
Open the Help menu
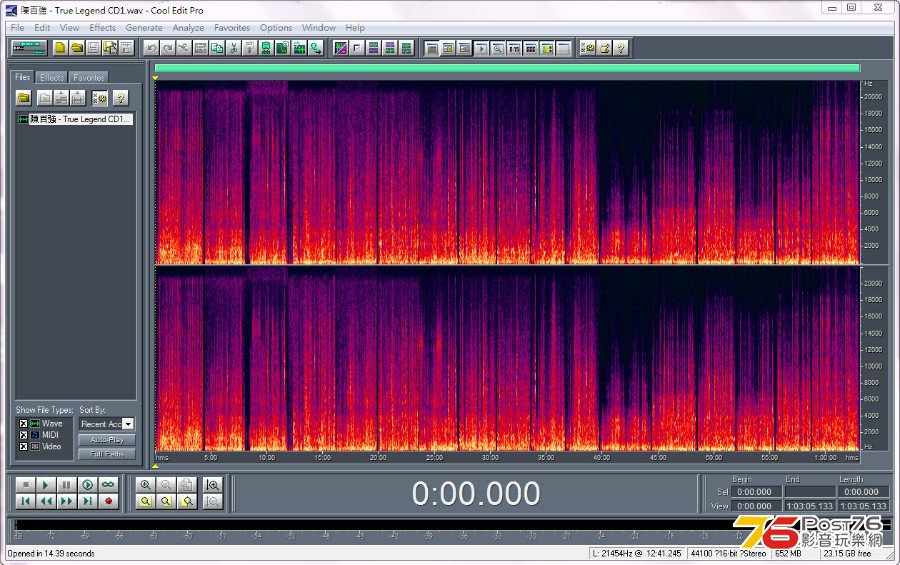tap(355, 28)
